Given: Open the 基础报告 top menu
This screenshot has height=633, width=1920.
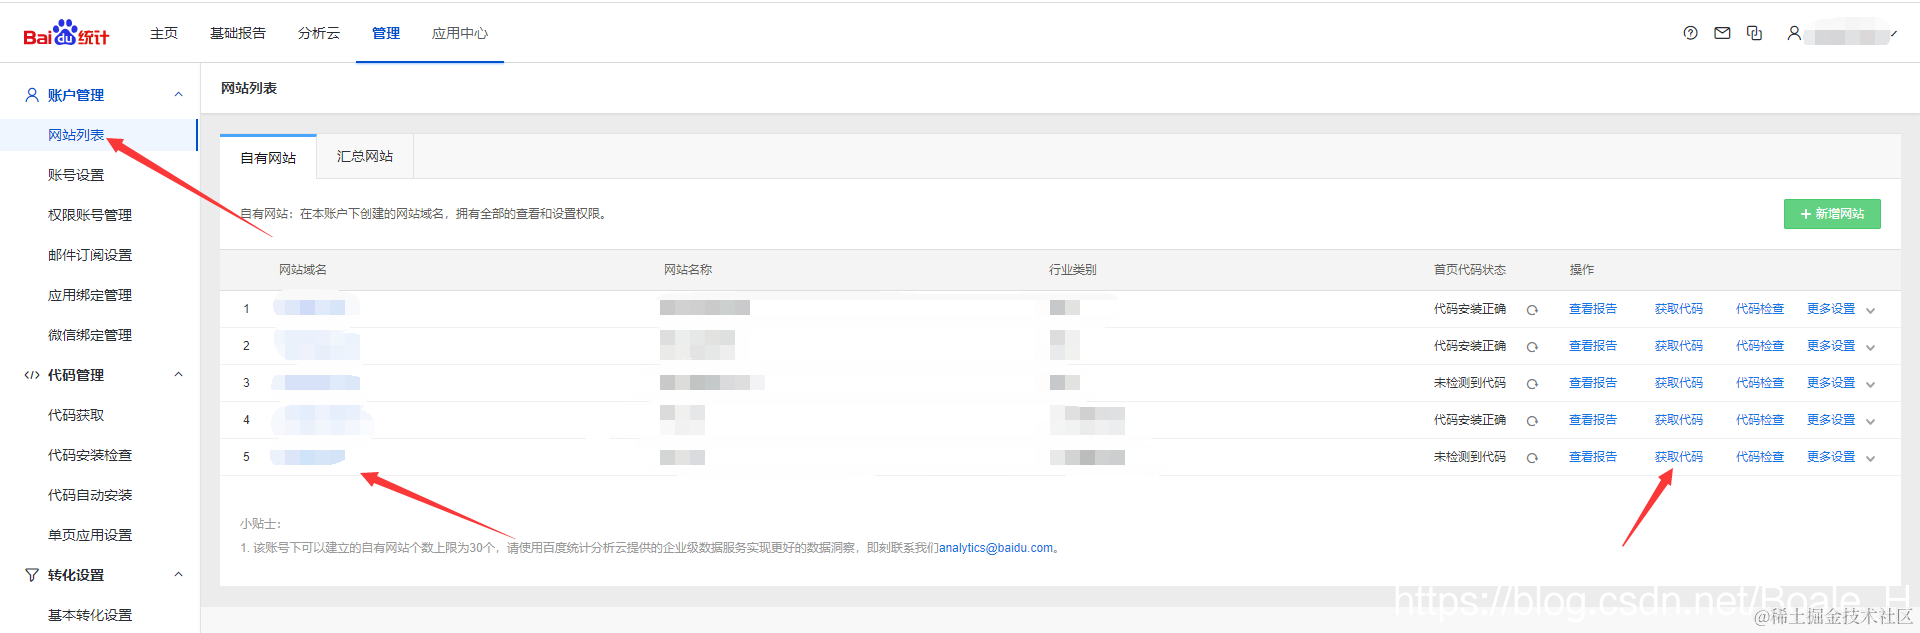Looking at the screenshot, I should (x=238, y=33).
